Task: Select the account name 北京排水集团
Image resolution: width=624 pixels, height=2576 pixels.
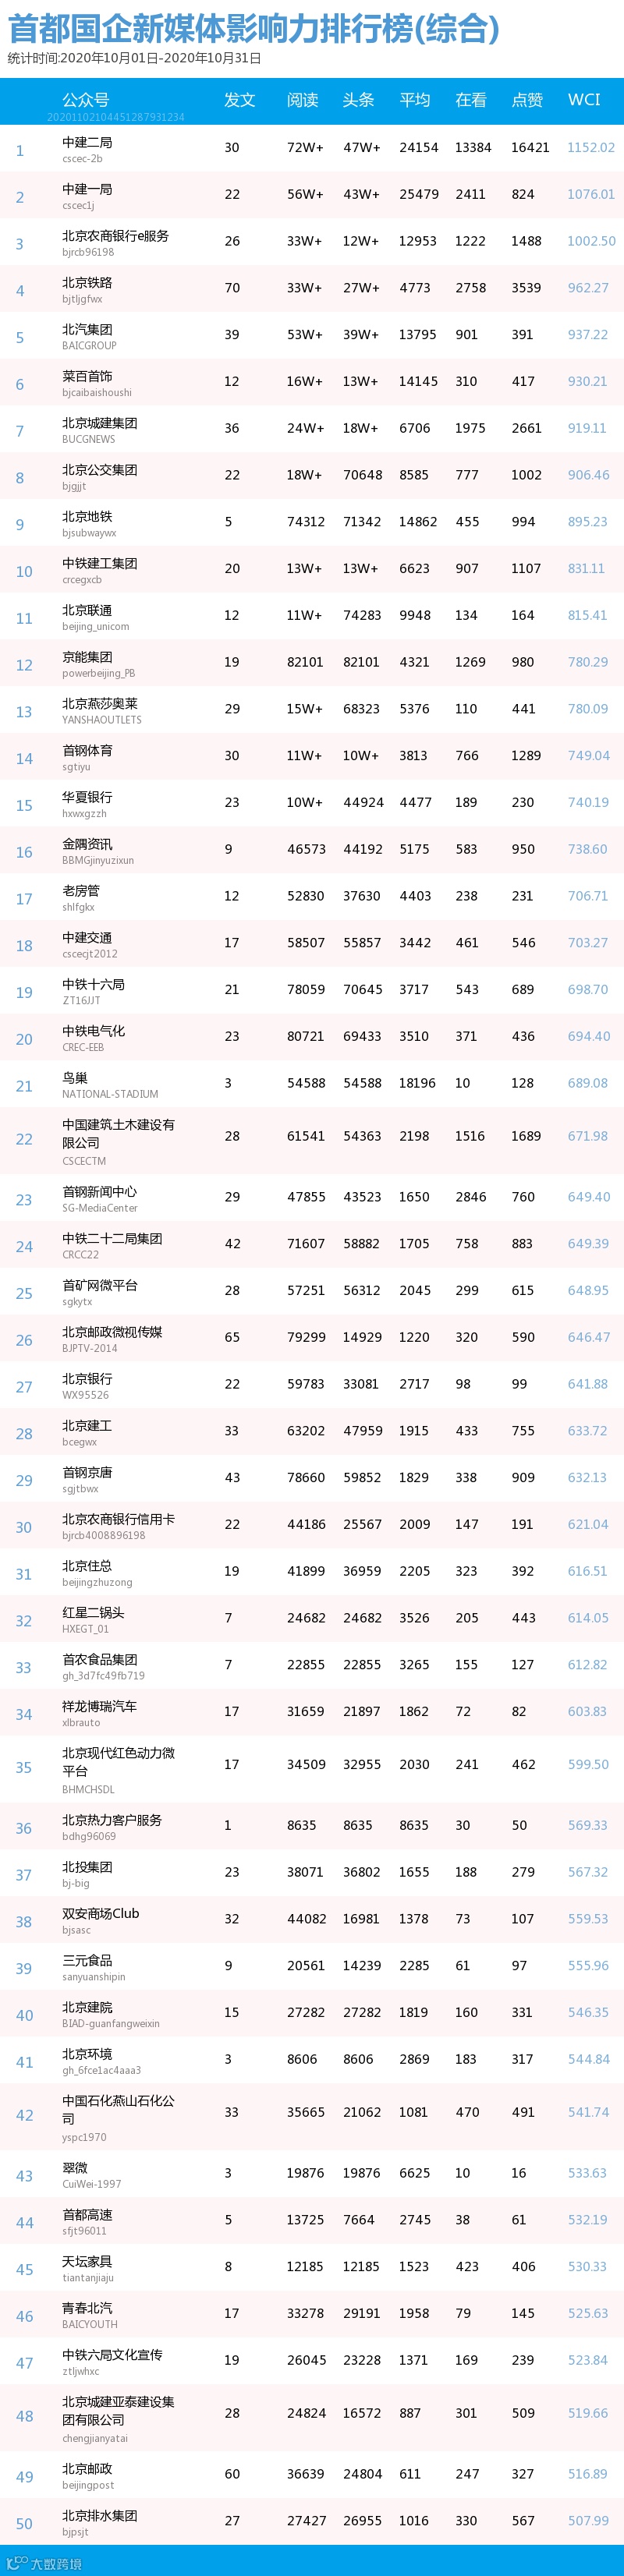Action: coord(99,2516)
